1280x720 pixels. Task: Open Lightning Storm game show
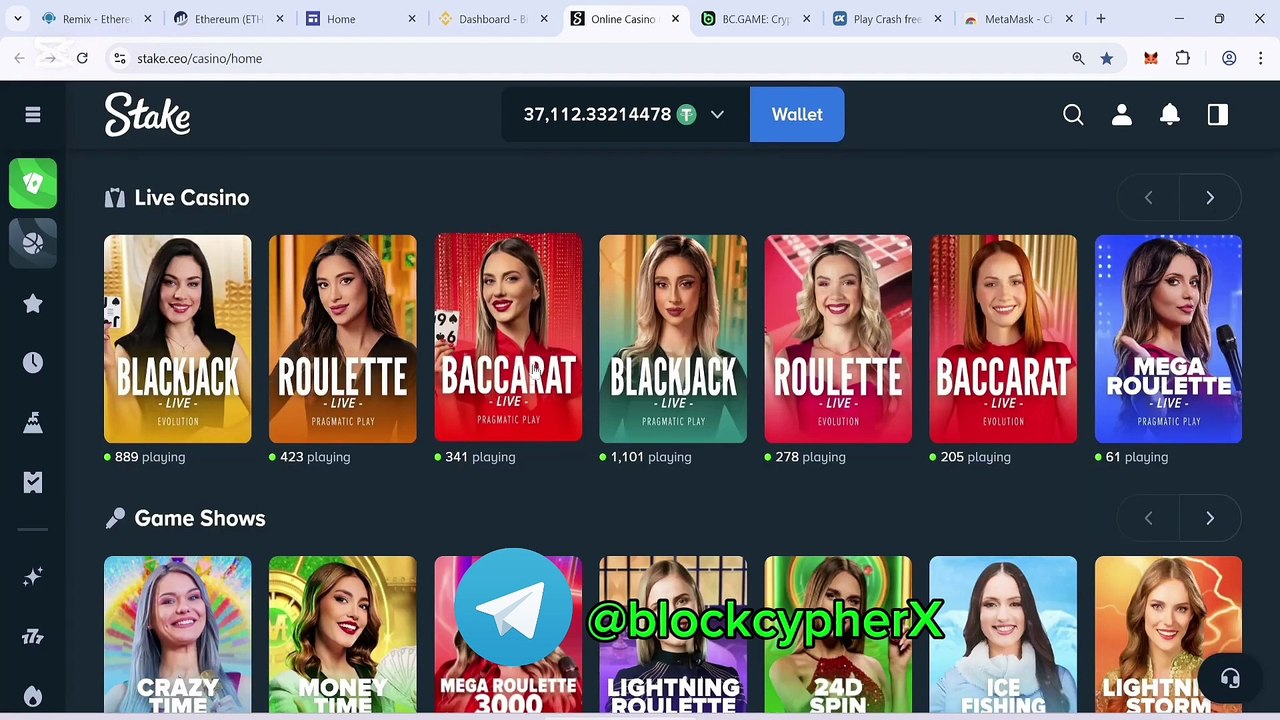point(1168,635)
